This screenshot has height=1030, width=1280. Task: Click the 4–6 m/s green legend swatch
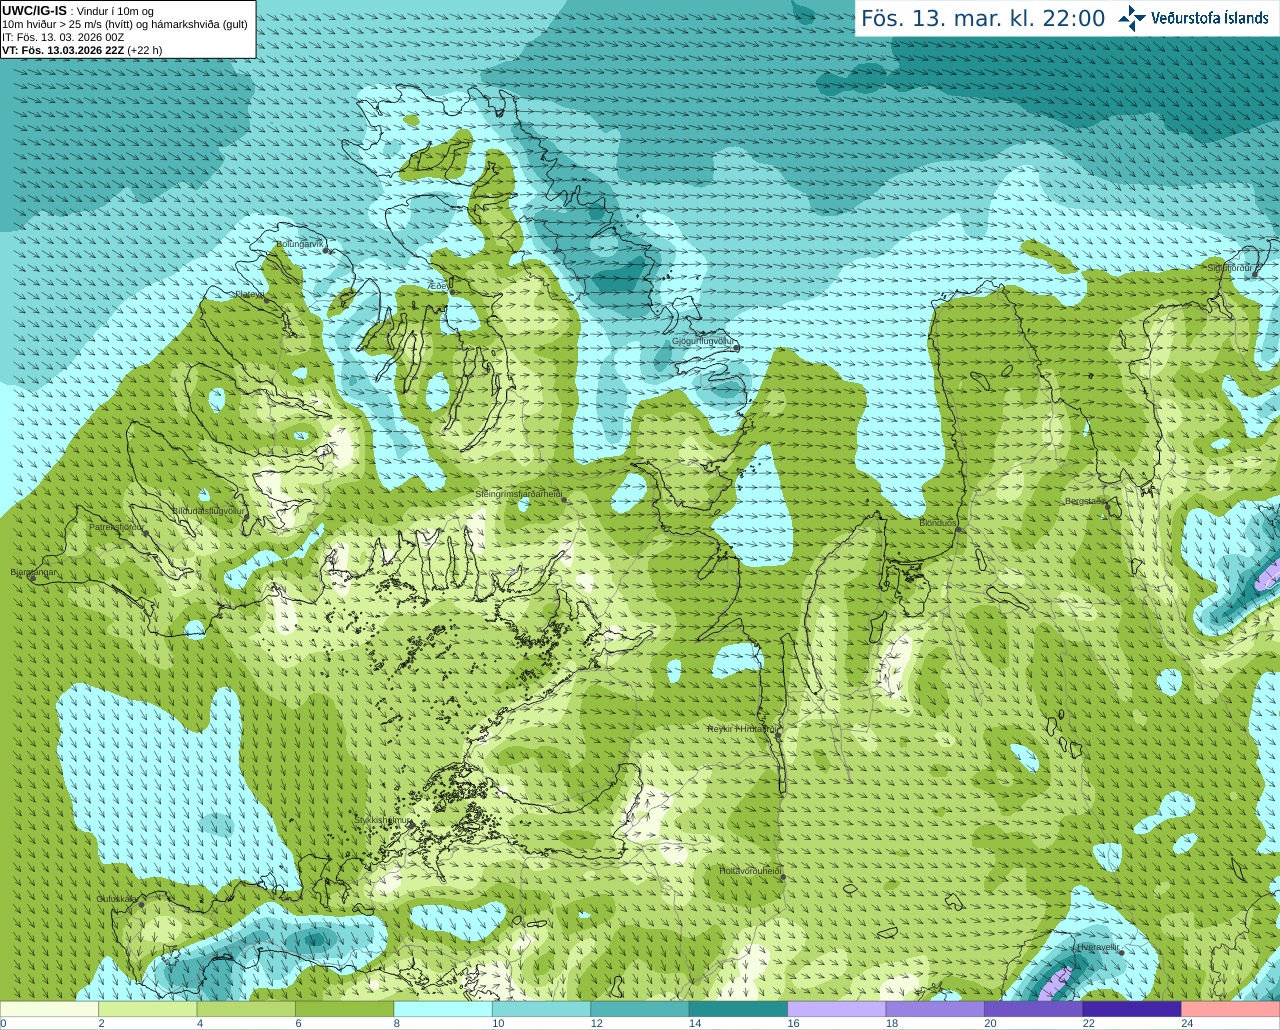(246, 1009)
